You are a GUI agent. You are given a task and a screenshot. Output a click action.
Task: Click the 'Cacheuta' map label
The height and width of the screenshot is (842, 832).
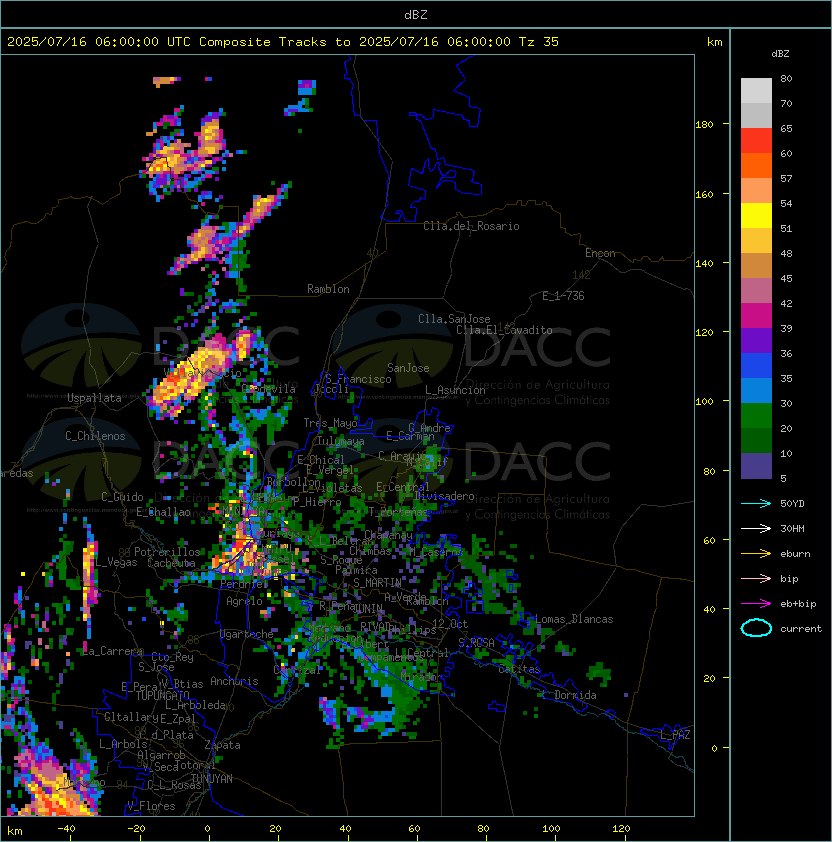point(171,563)
